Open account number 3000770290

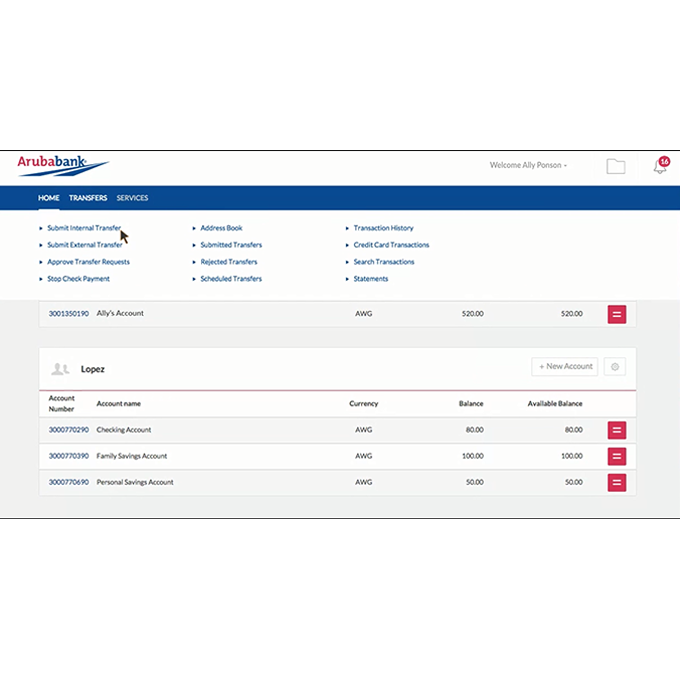click(x=69, y=430)
